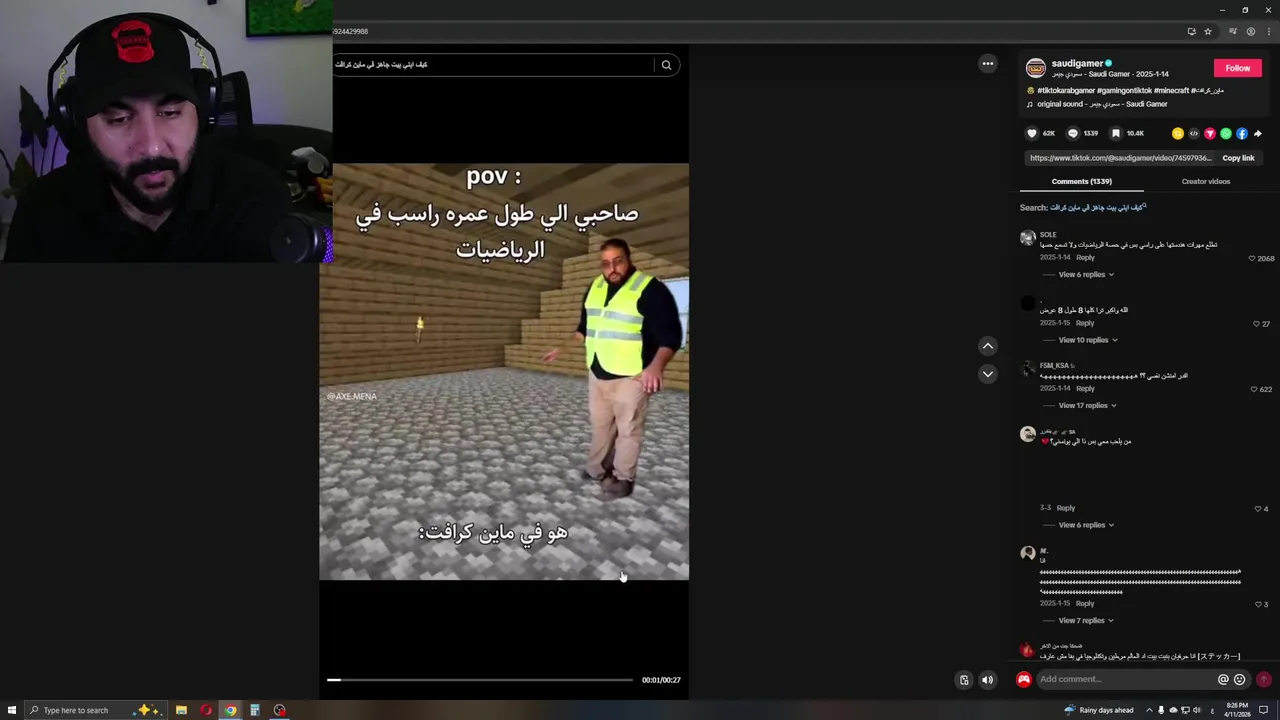1280x720 pixels.
Task: Open comments via speech bubble icon (1339)
Action: pos(1073,133)
